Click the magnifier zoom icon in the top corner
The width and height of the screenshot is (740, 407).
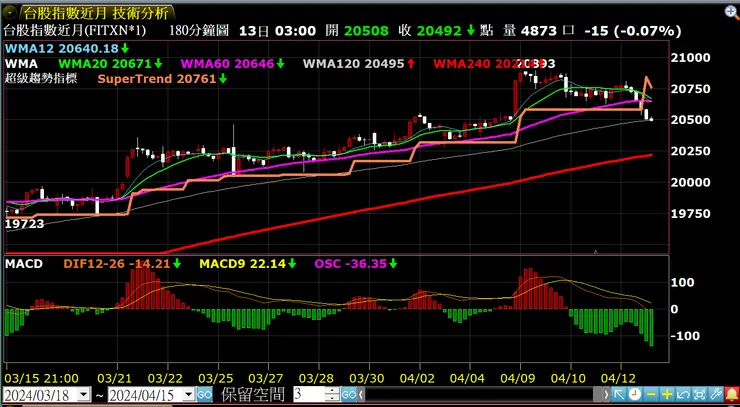(x=731, y=14)
